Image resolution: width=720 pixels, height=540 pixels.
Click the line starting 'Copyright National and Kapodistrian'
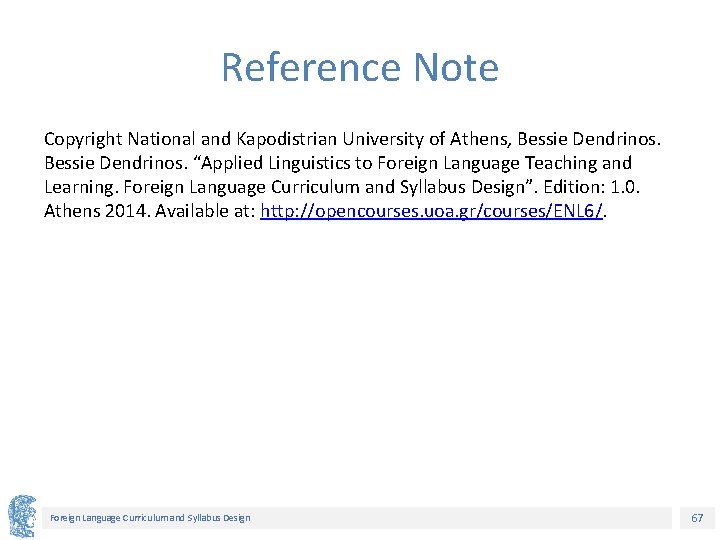pos(352,139)
